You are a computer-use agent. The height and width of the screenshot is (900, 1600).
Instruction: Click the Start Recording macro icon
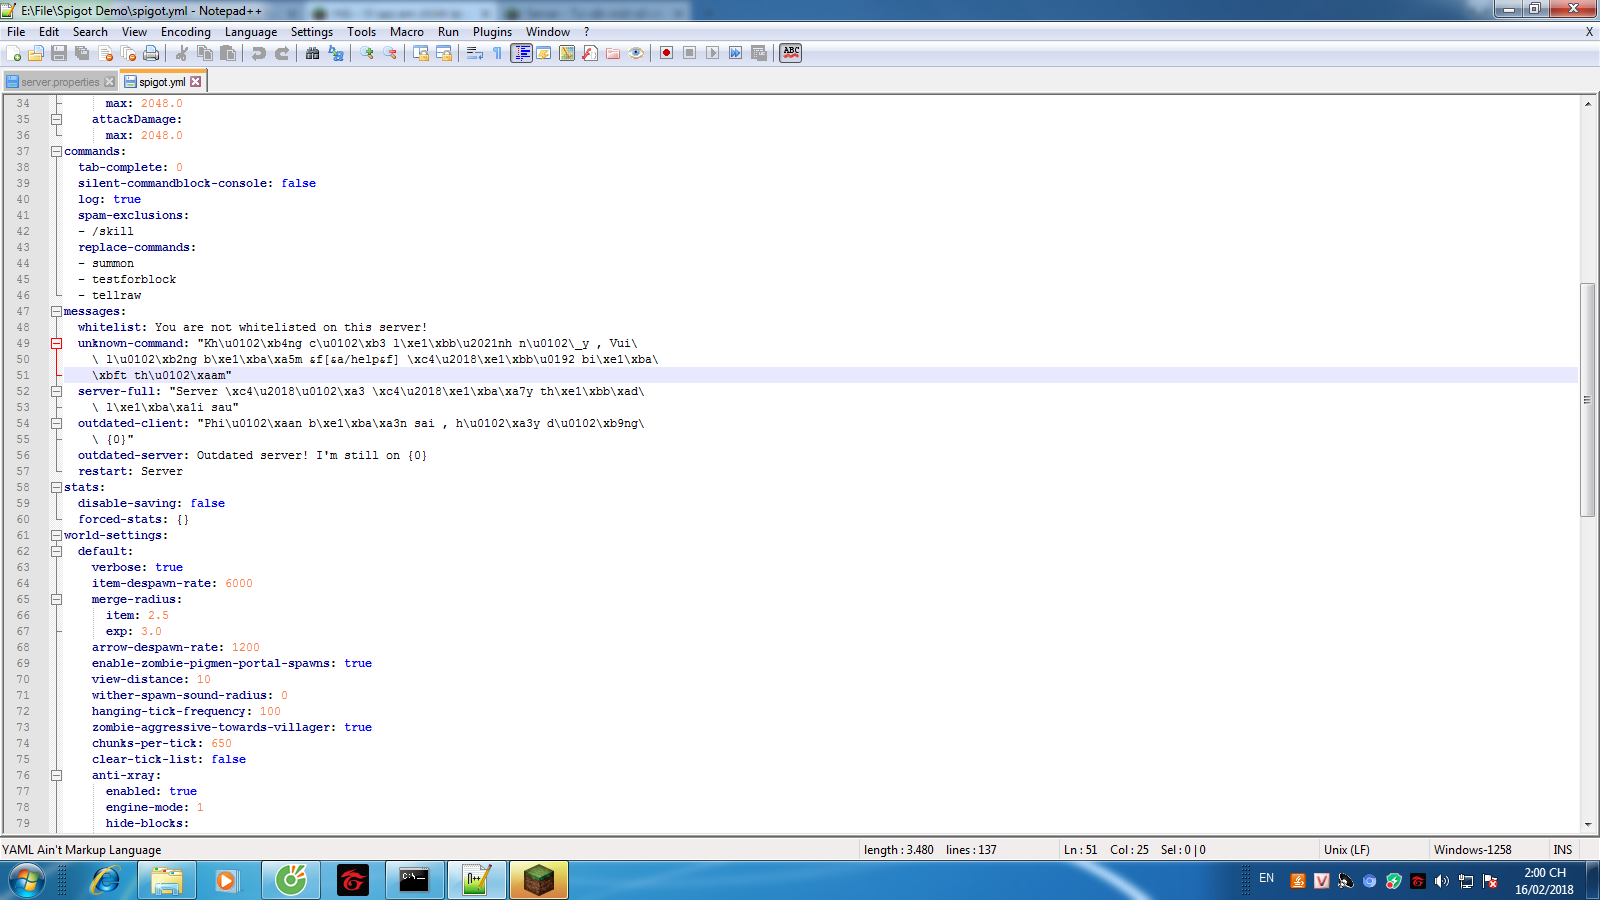[666, 53]
